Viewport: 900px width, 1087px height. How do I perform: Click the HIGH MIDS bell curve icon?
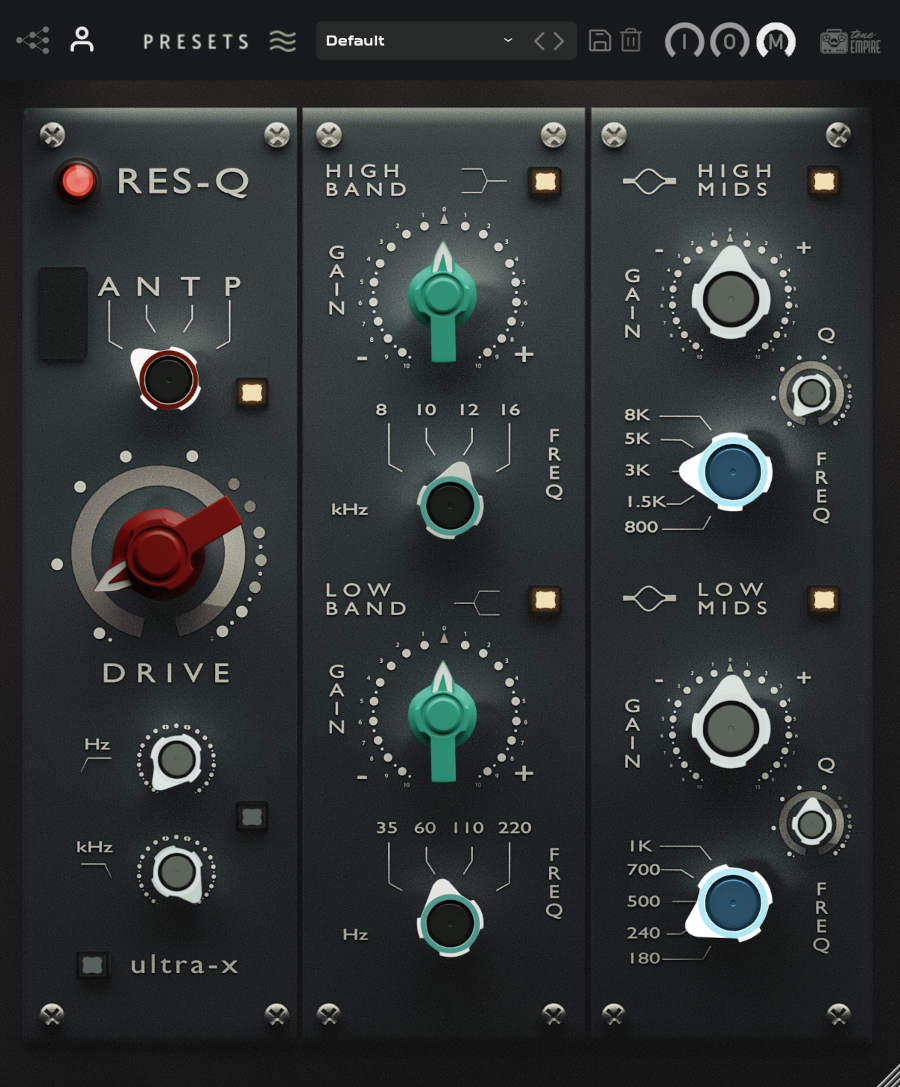point(649,182)
